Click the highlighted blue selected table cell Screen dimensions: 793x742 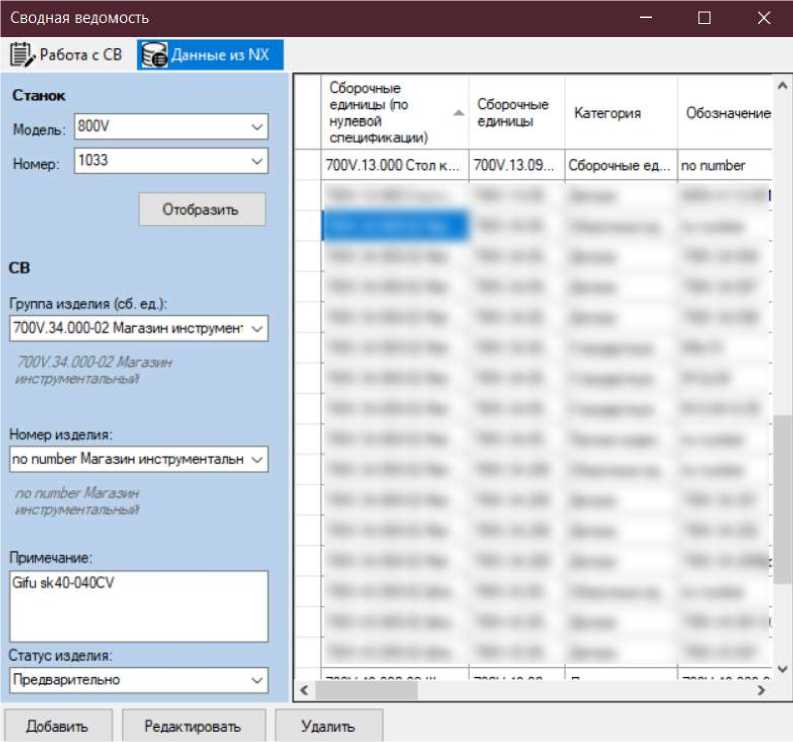(394, 226)
